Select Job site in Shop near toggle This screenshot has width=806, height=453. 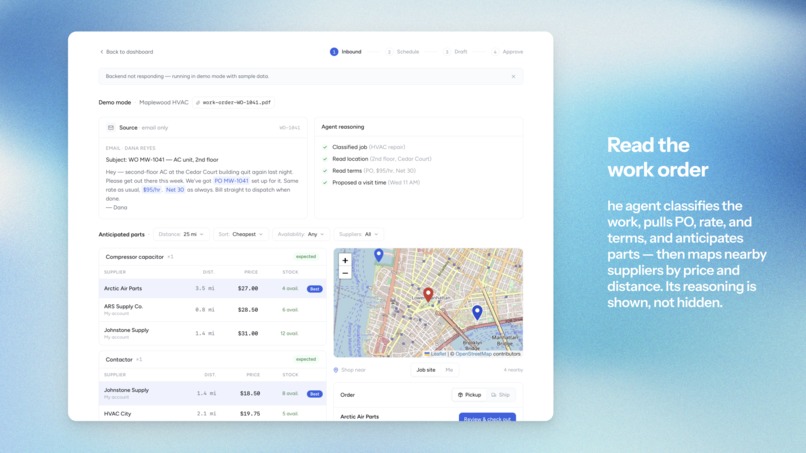tap(426, 370)
